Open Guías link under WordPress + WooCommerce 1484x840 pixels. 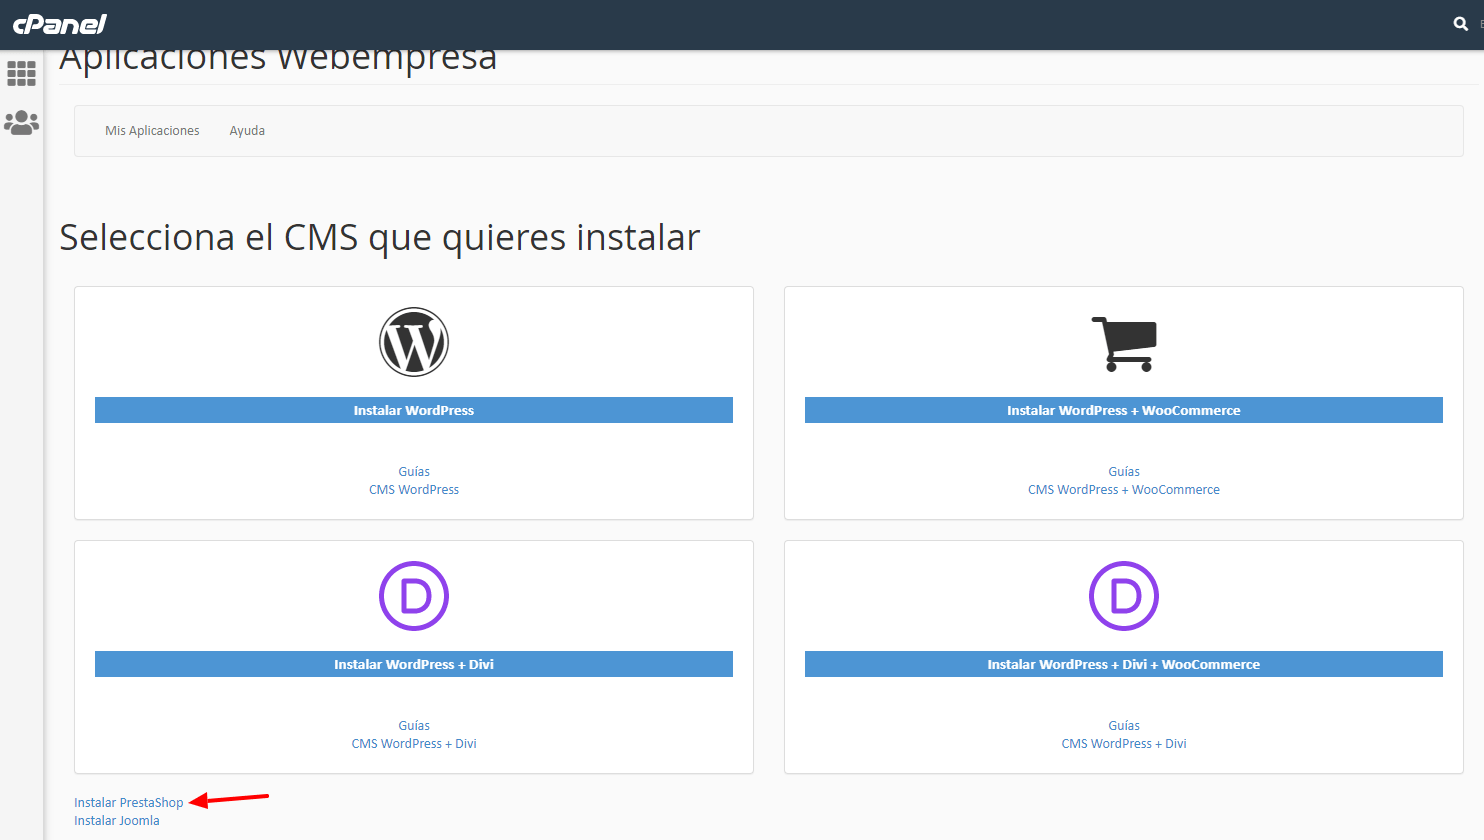(1124, 472)
